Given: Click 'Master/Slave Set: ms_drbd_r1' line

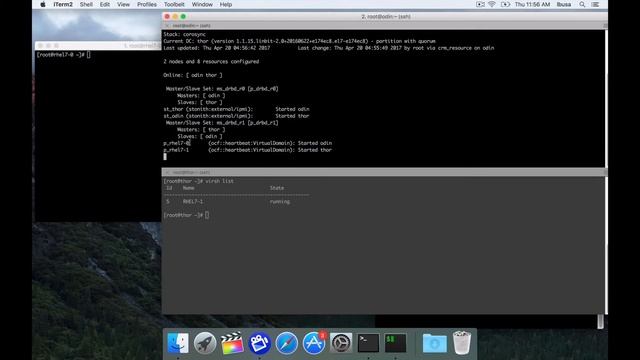Looking at the screenshot, I should coord(222,123).
